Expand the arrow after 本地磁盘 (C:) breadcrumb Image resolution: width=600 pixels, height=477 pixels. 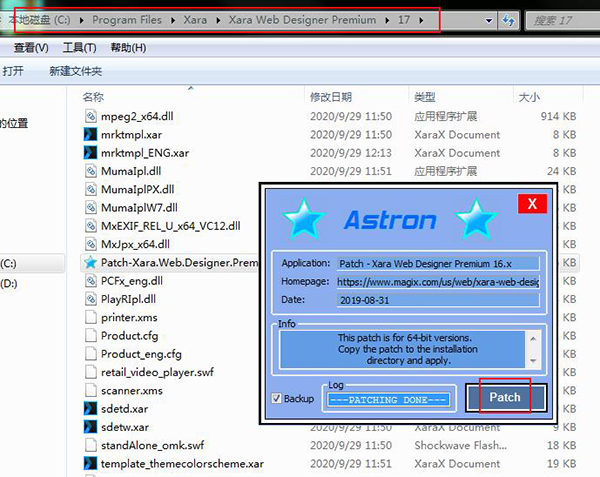coord(82,20)
